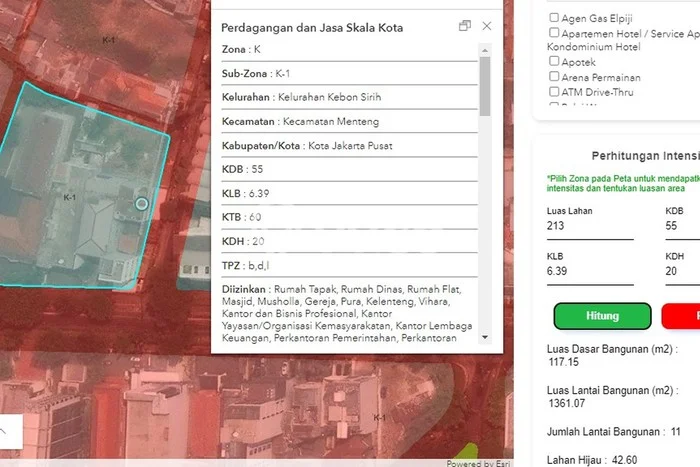The height and width of the screenshot is (467, 700).
Task: Click the 'Powered by Esri' attribution
Action: click(x=478, y=463)
